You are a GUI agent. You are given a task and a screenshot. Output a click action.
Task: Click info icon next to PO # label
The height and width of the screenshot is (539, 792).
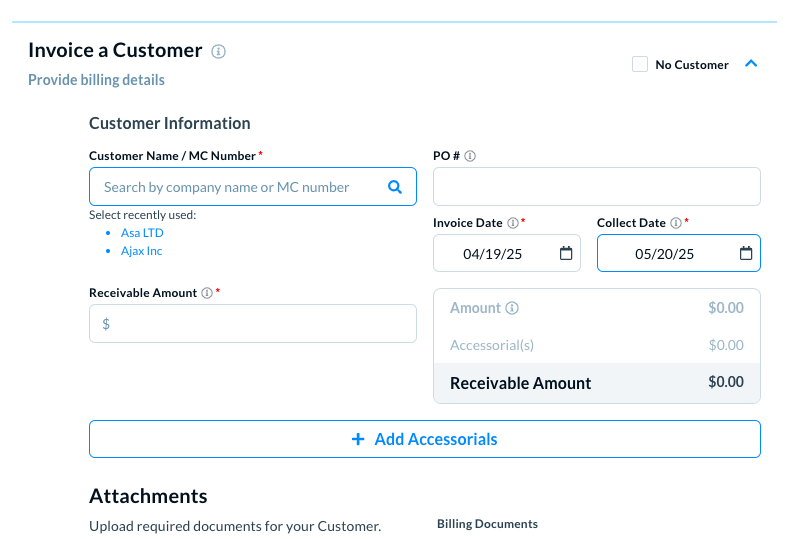(470, 156)
